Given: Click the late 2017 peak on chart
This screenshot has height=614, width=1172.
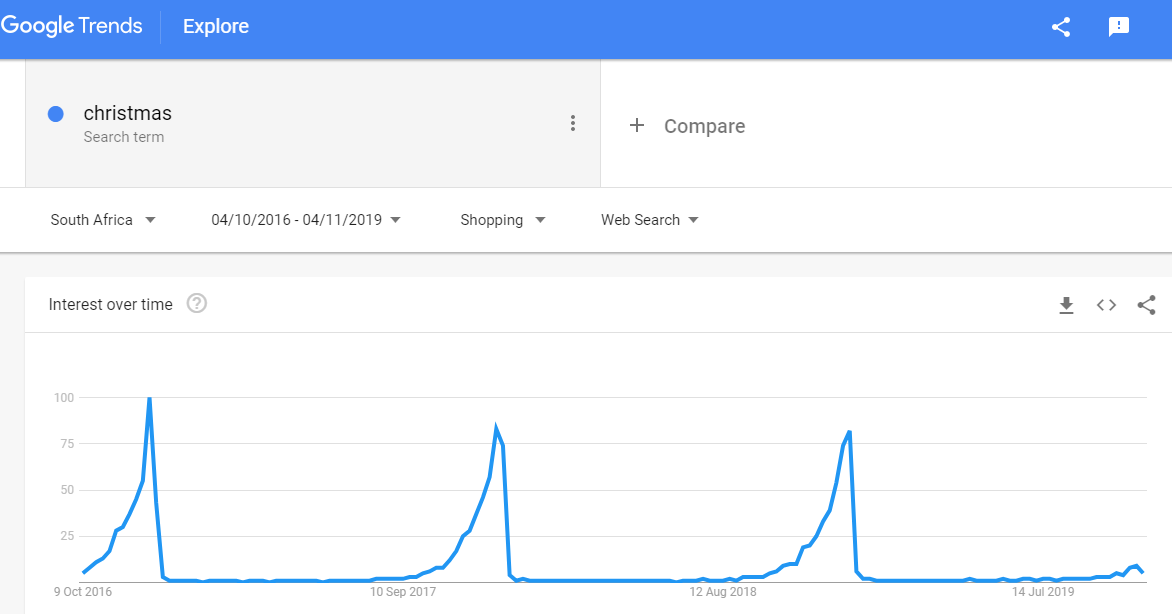Looking at the screenshot, I should tap(496, 428).
